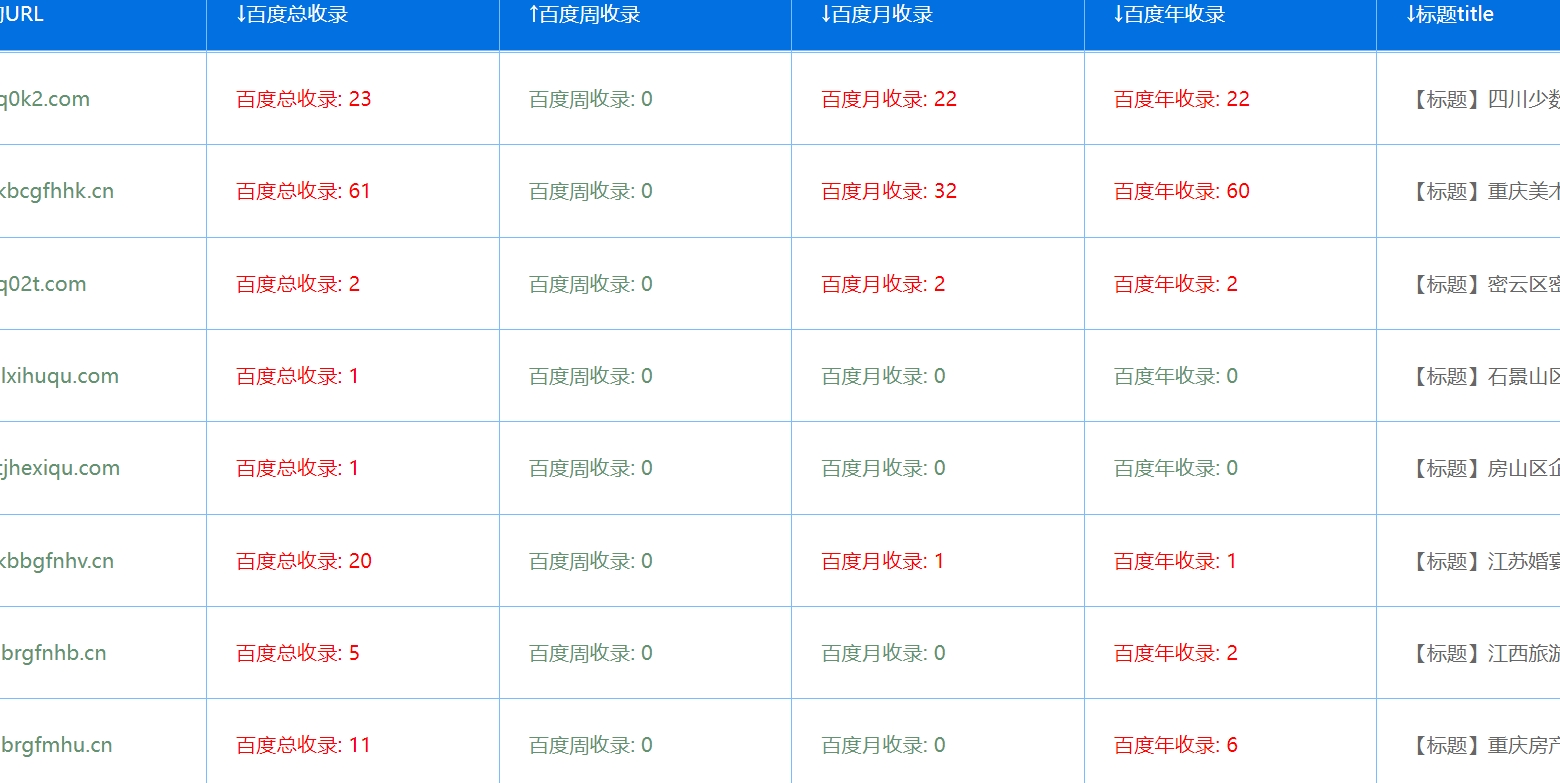Open the q02t.com URL link
1560x783 pixels.
click(43, 284)
